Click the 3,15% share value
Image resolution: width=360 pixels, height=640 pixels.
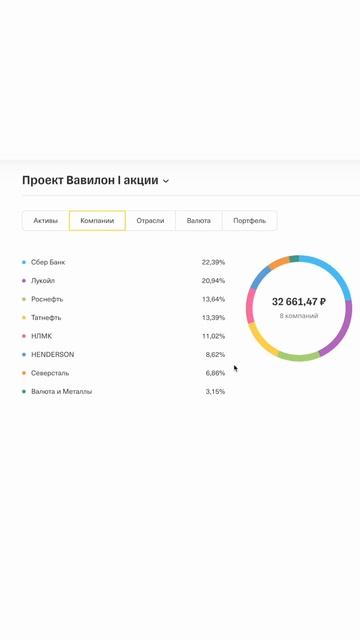215,391
